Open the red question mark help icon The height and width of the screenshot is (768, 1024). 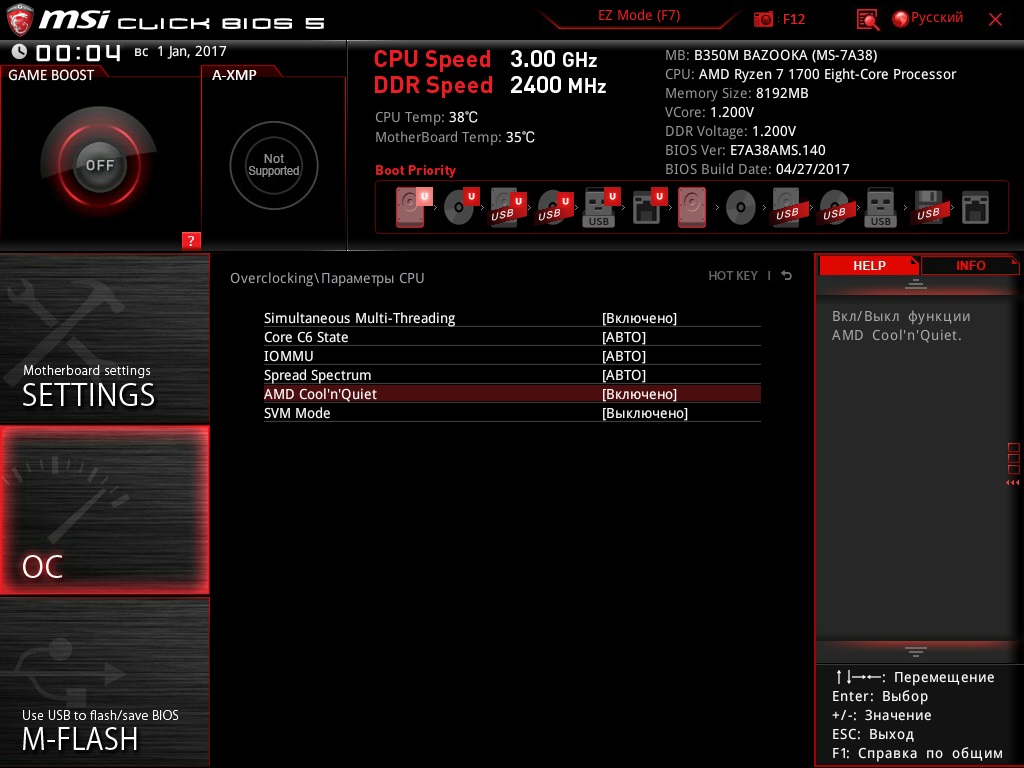pyautogui.click(x=191, y=240)
